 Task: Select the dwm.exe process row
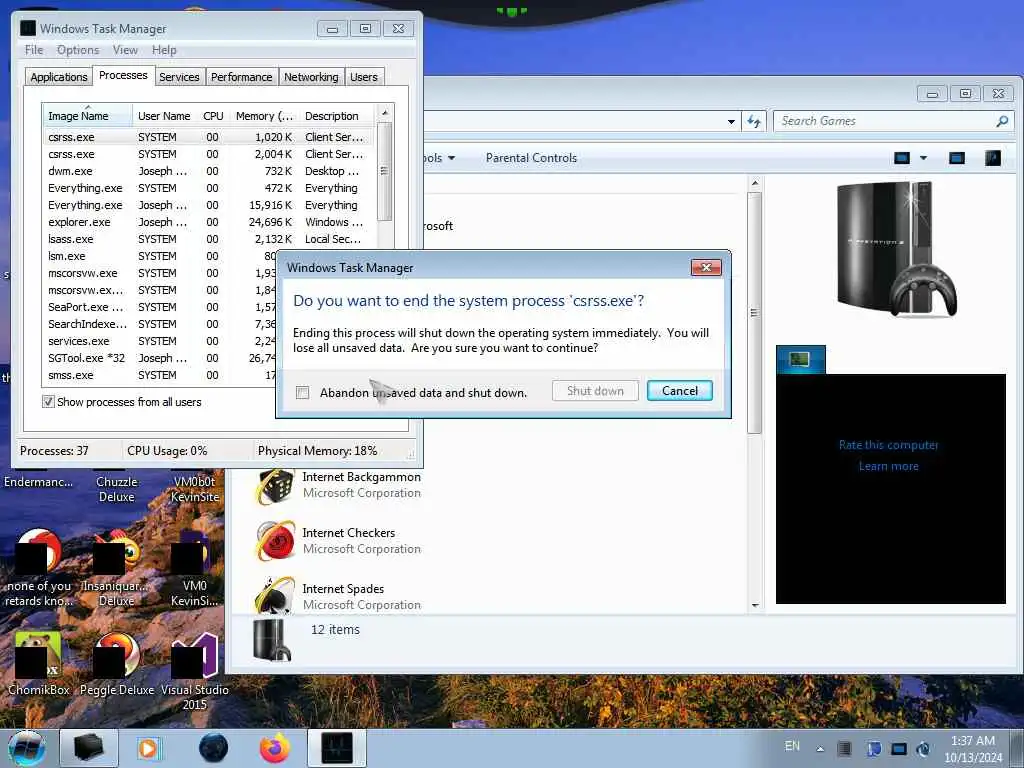click(x=208, y=171)
